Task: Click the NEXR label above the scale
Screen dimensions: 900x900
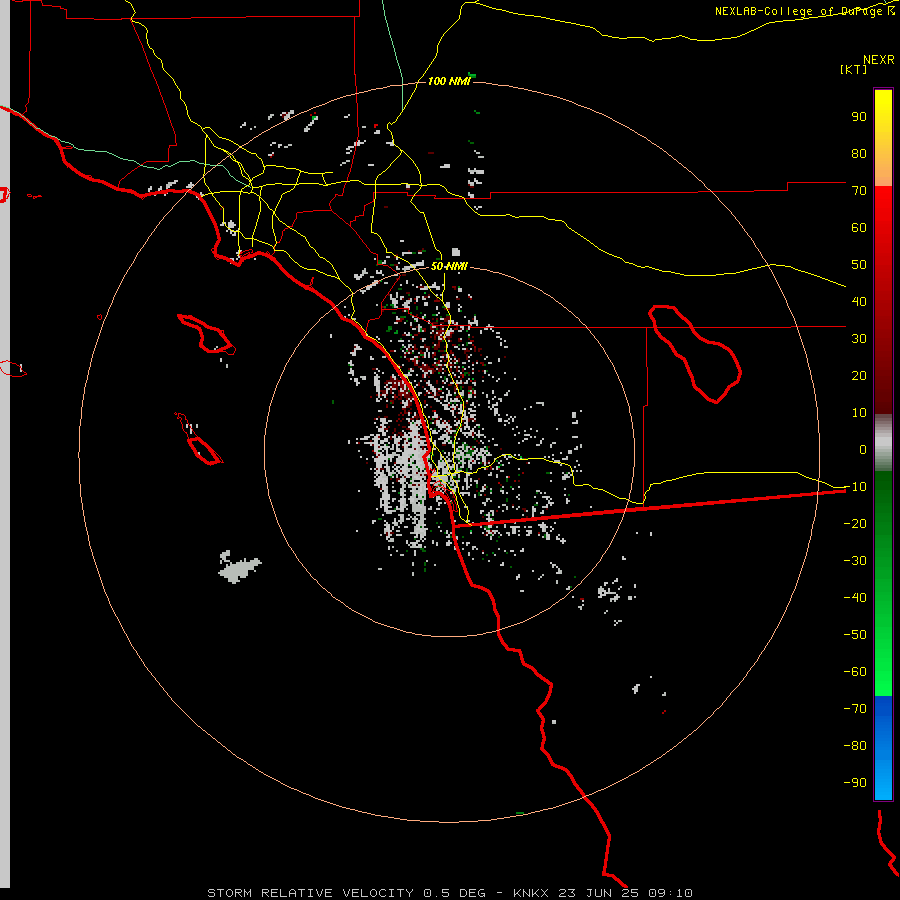Action: [879, 60]
